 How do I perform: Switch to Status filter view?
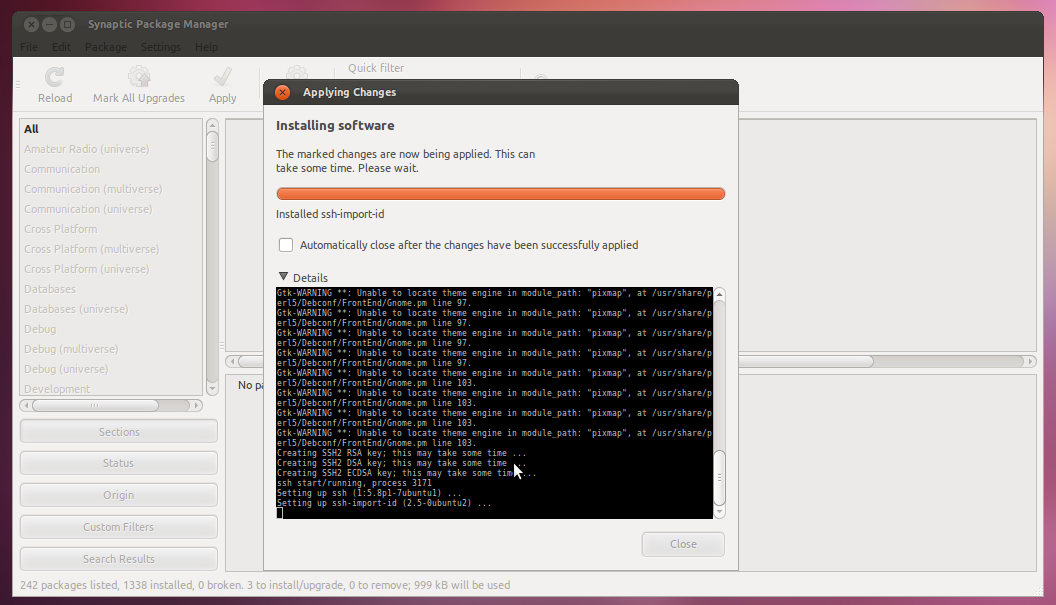click(x=118, y=462)
